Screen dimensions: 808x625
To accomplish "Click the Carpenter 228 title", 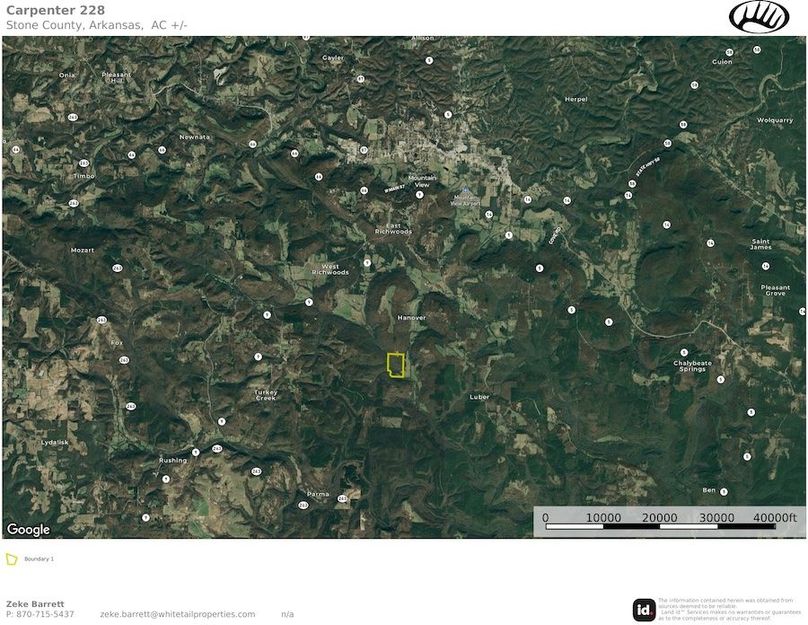I will click(55, 10).
